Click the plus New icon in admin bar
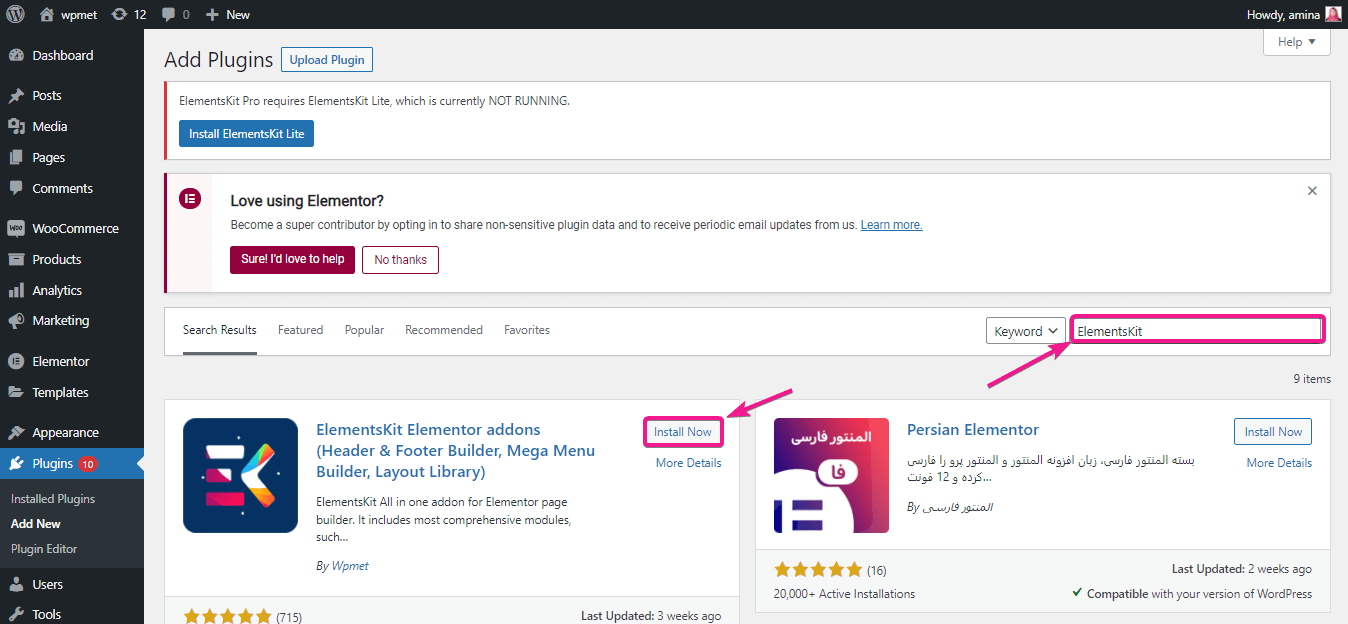Screen dimensions: 1348x624 tap(212, 14)
